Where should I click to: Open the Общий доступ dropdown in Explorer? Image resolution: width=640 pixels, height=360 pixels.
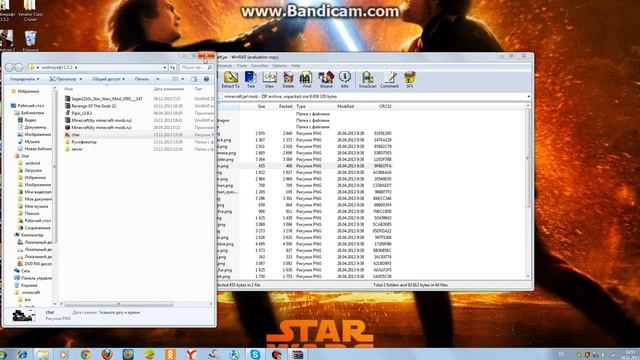(x=108, y=79)
